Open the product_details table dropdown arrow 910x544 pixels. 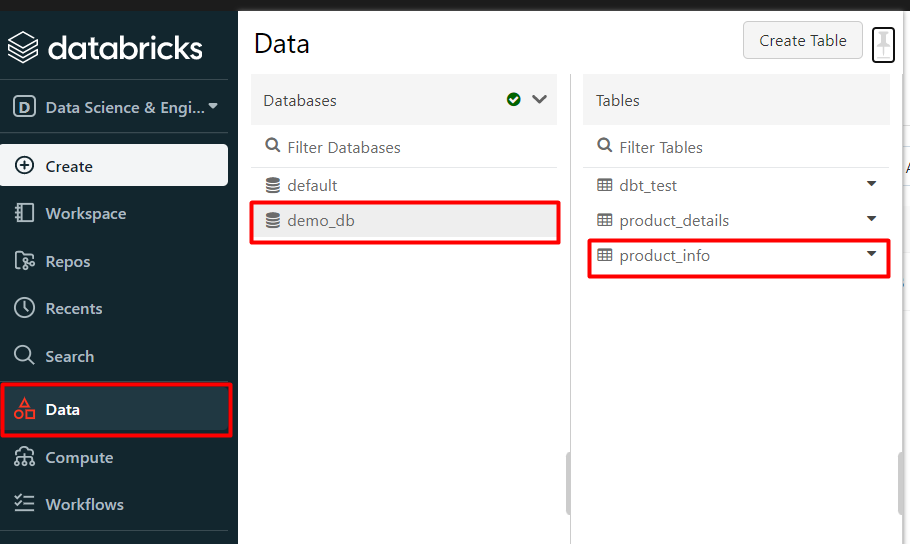tap(871, 218)
